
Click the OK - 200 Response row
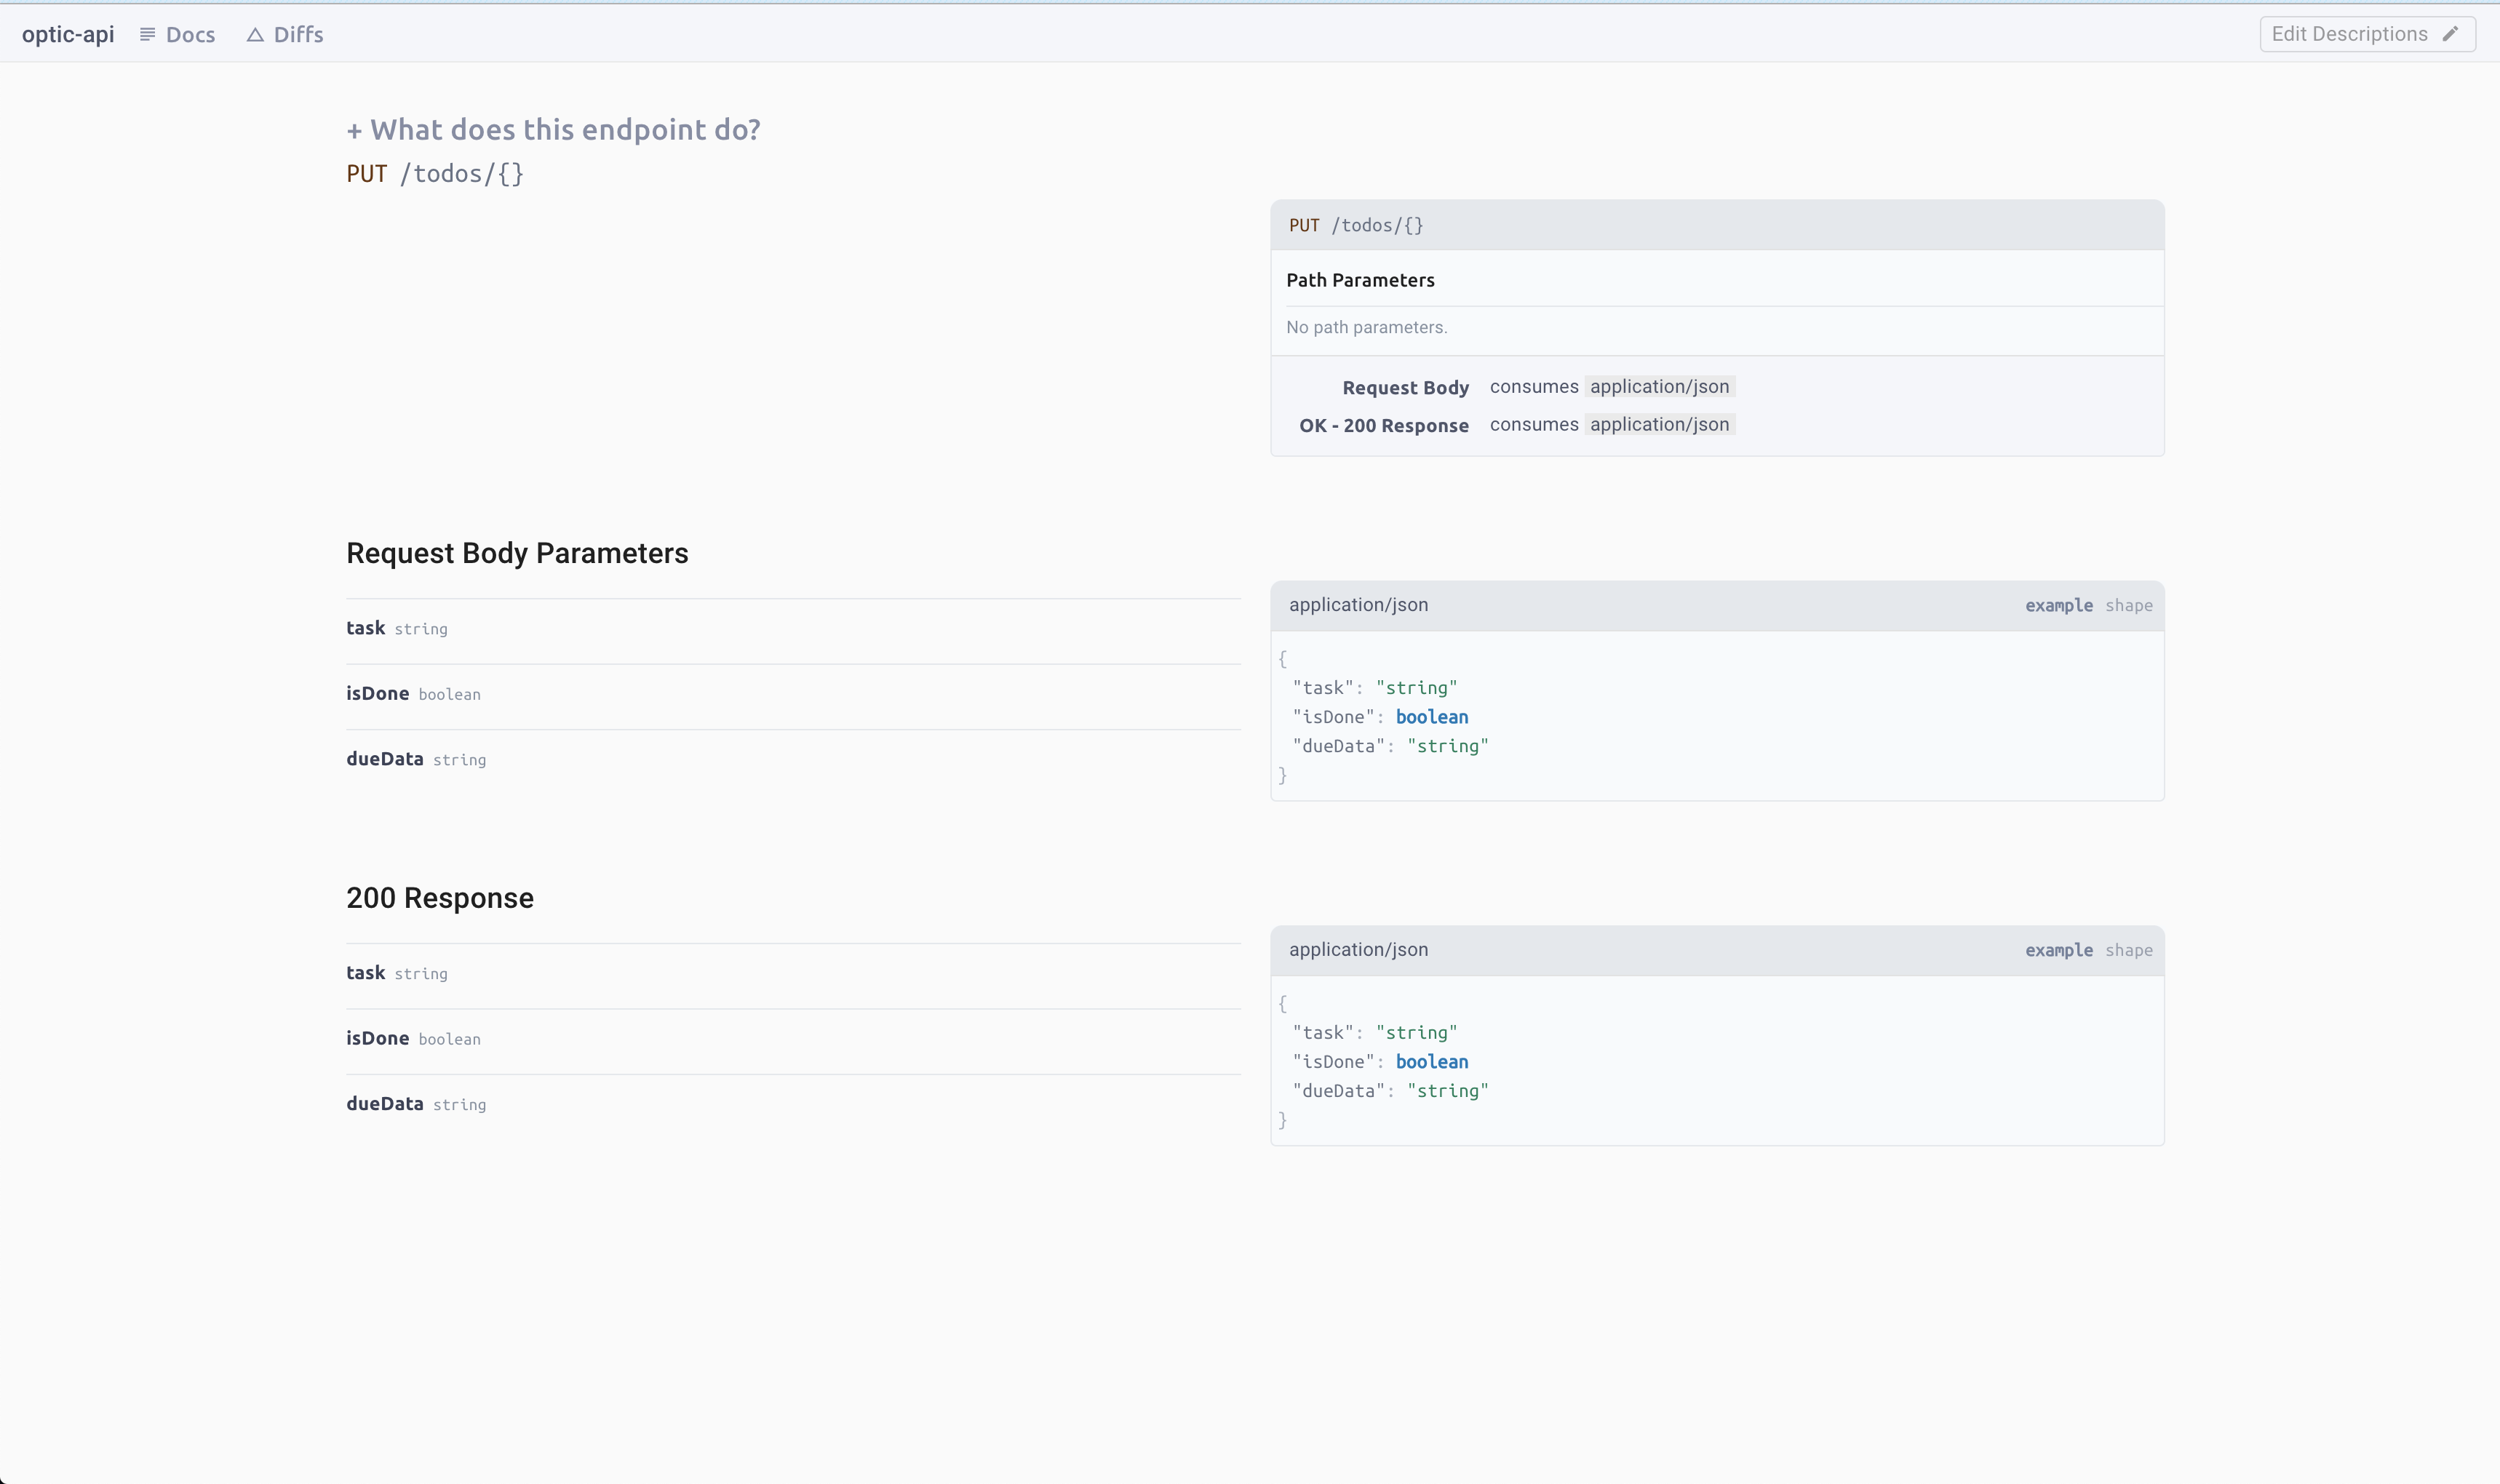pyautogui.click(x=1383, y=424)
